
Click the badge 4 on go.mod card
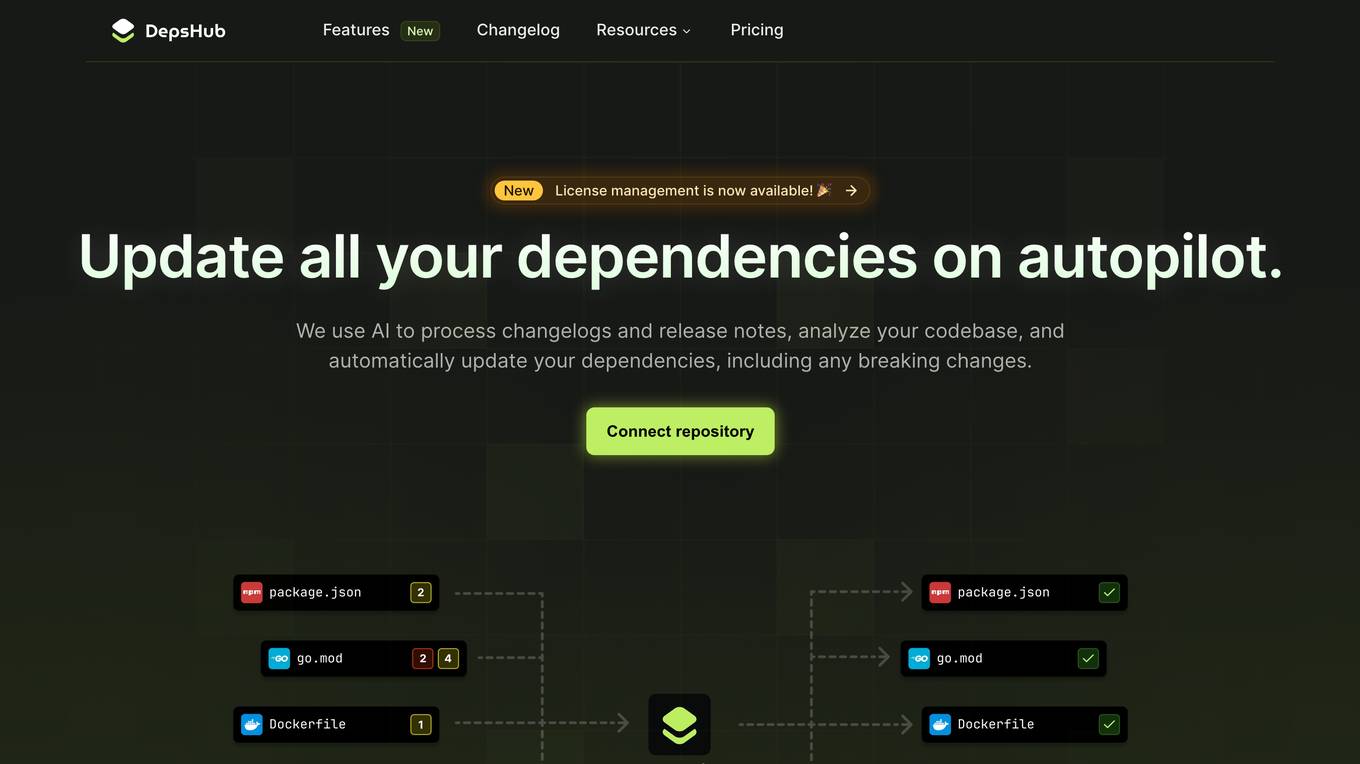coord(448,658)
